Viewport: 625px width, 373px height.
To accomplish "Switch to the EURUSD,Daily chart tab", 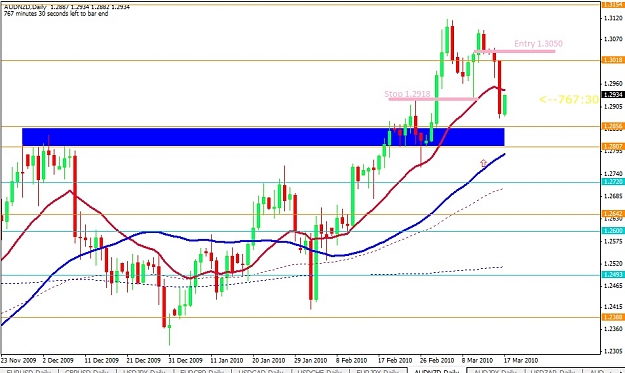I will click(29, 371).
